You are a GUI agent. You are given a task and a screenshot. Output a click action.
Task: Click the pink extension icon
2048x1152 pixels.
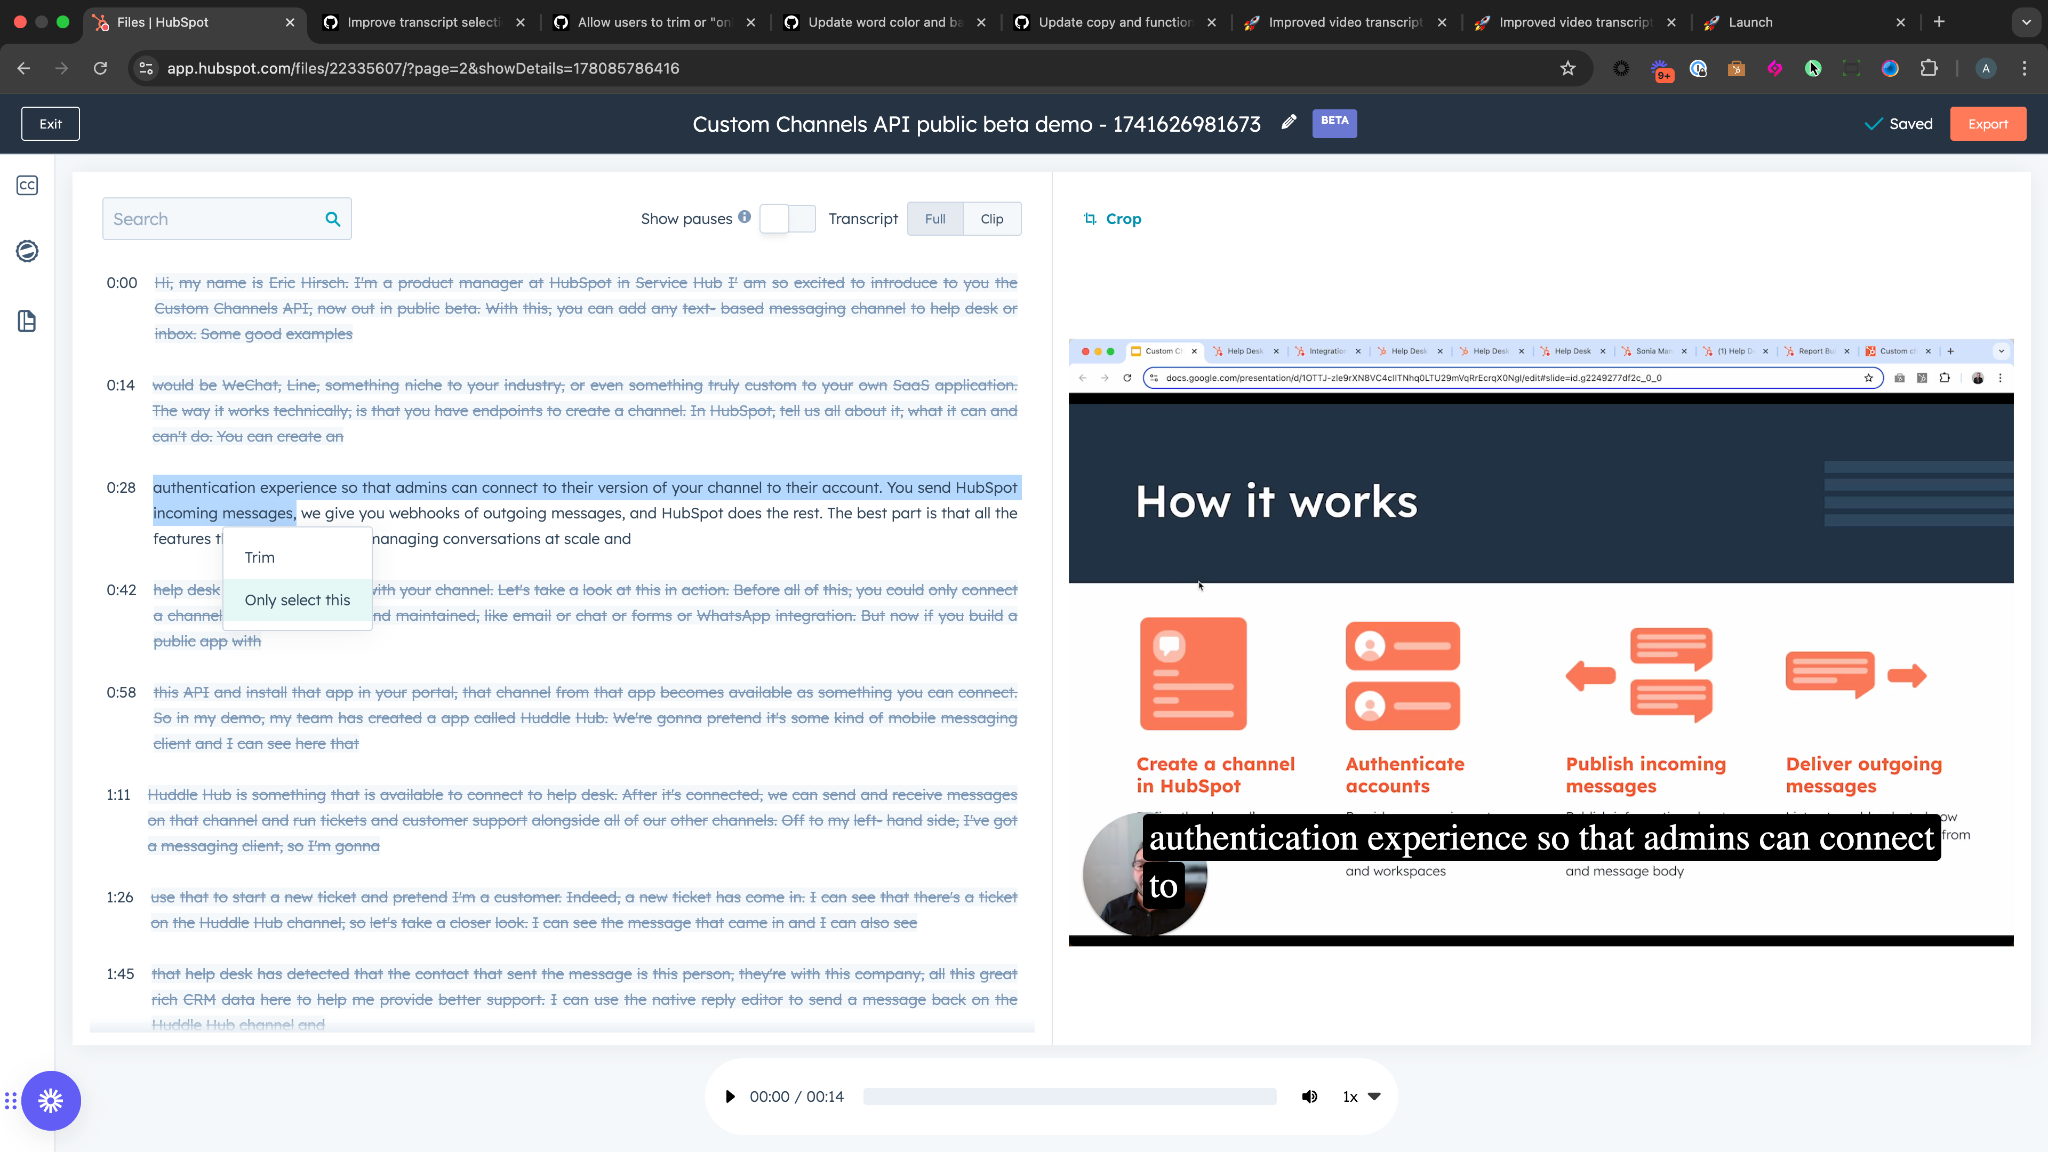1775,68
